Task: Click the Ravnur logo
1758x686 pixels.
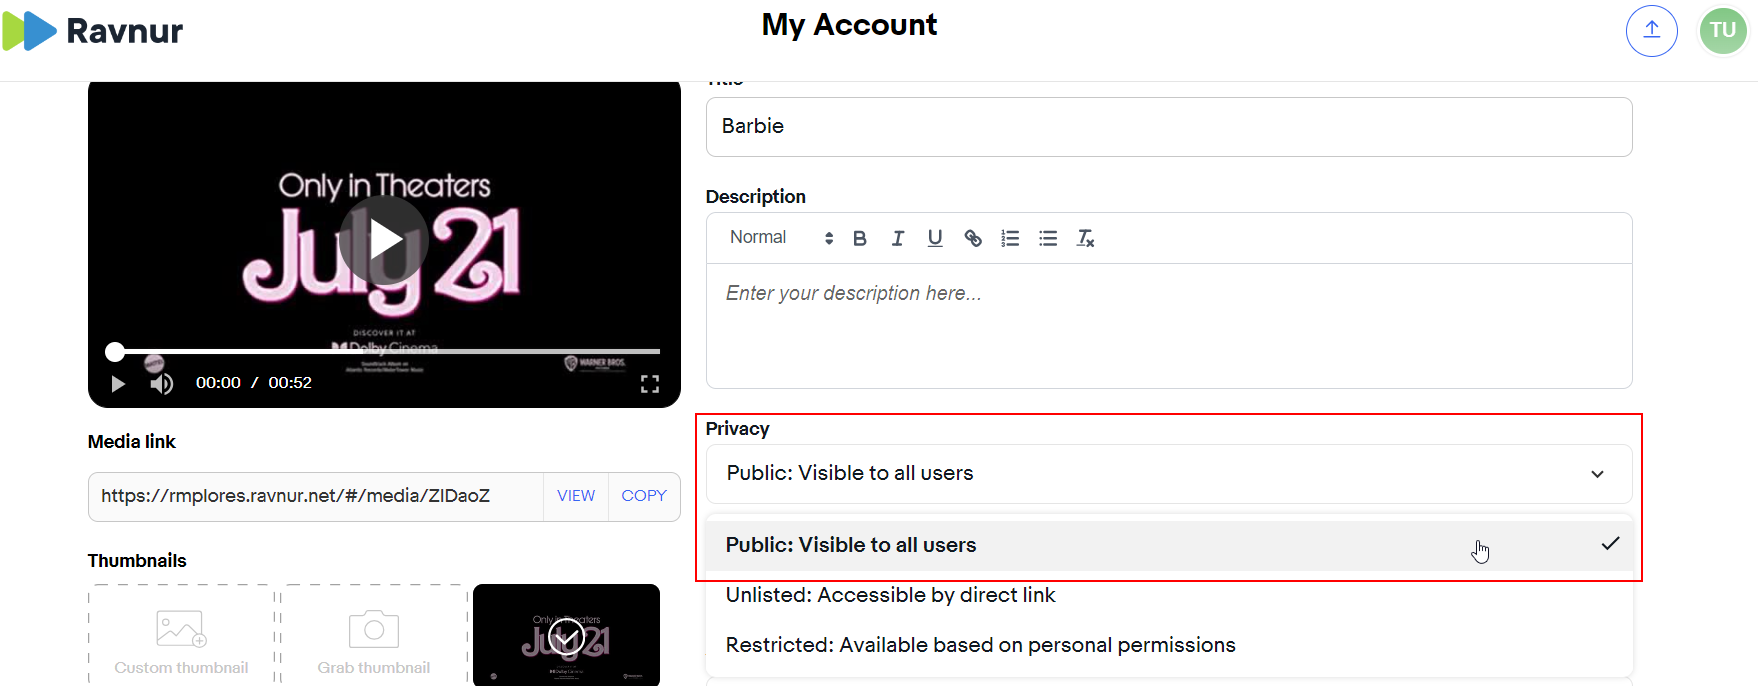Action: 93,31
